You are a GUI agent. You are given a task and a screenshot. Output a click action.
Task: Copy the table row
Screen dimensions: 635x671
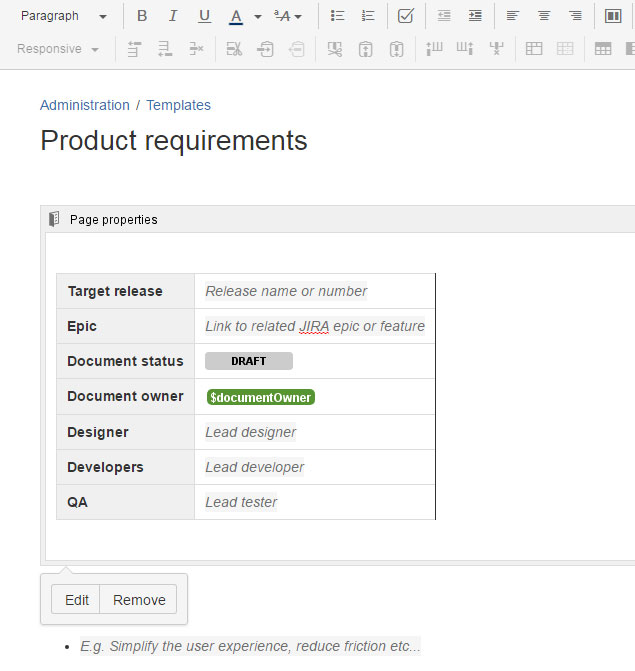[265, 49]
